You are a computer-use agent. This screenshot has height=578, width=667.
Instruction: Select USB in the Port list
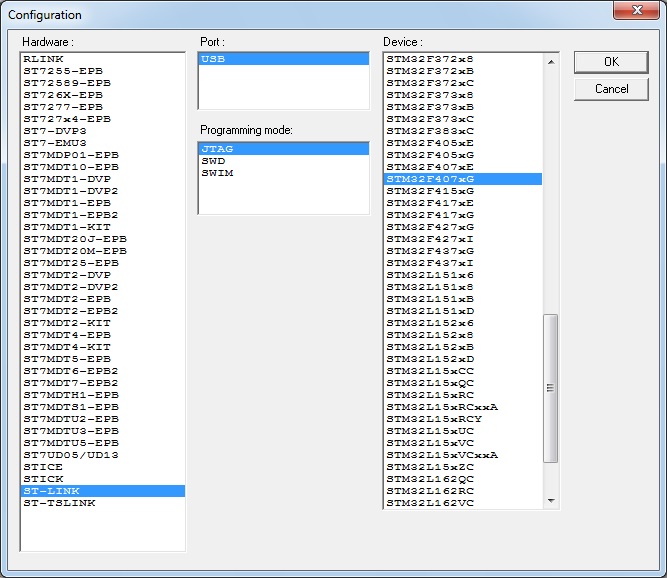tap(284, 59)
